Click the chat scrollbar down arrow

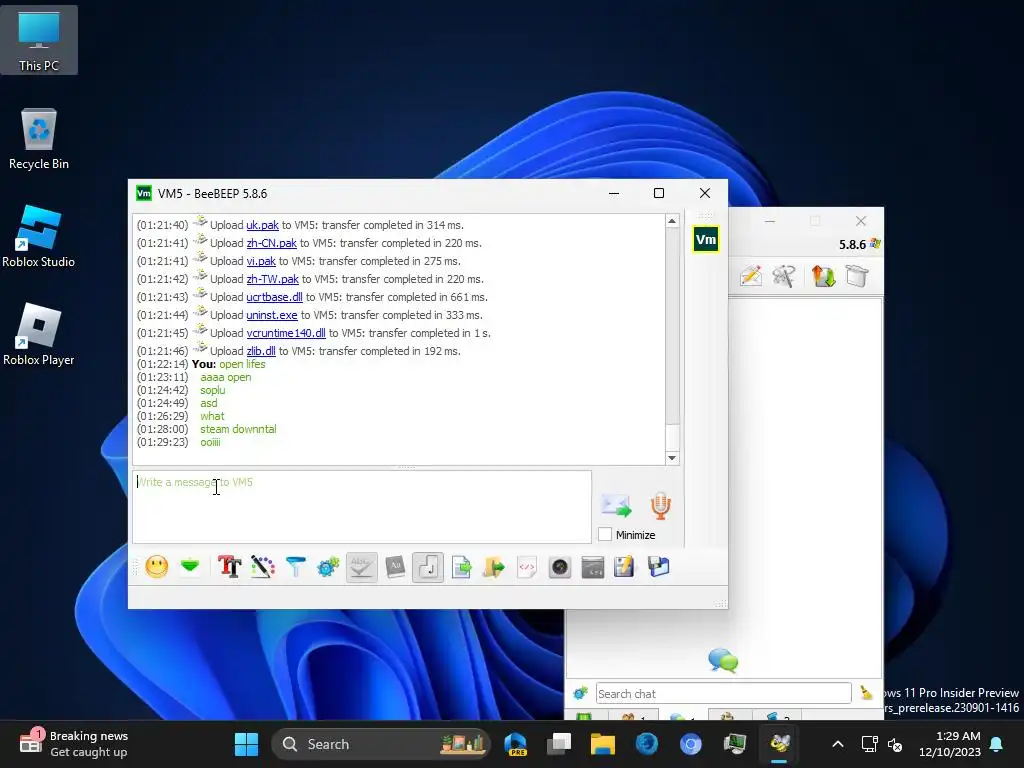[672, 458]
